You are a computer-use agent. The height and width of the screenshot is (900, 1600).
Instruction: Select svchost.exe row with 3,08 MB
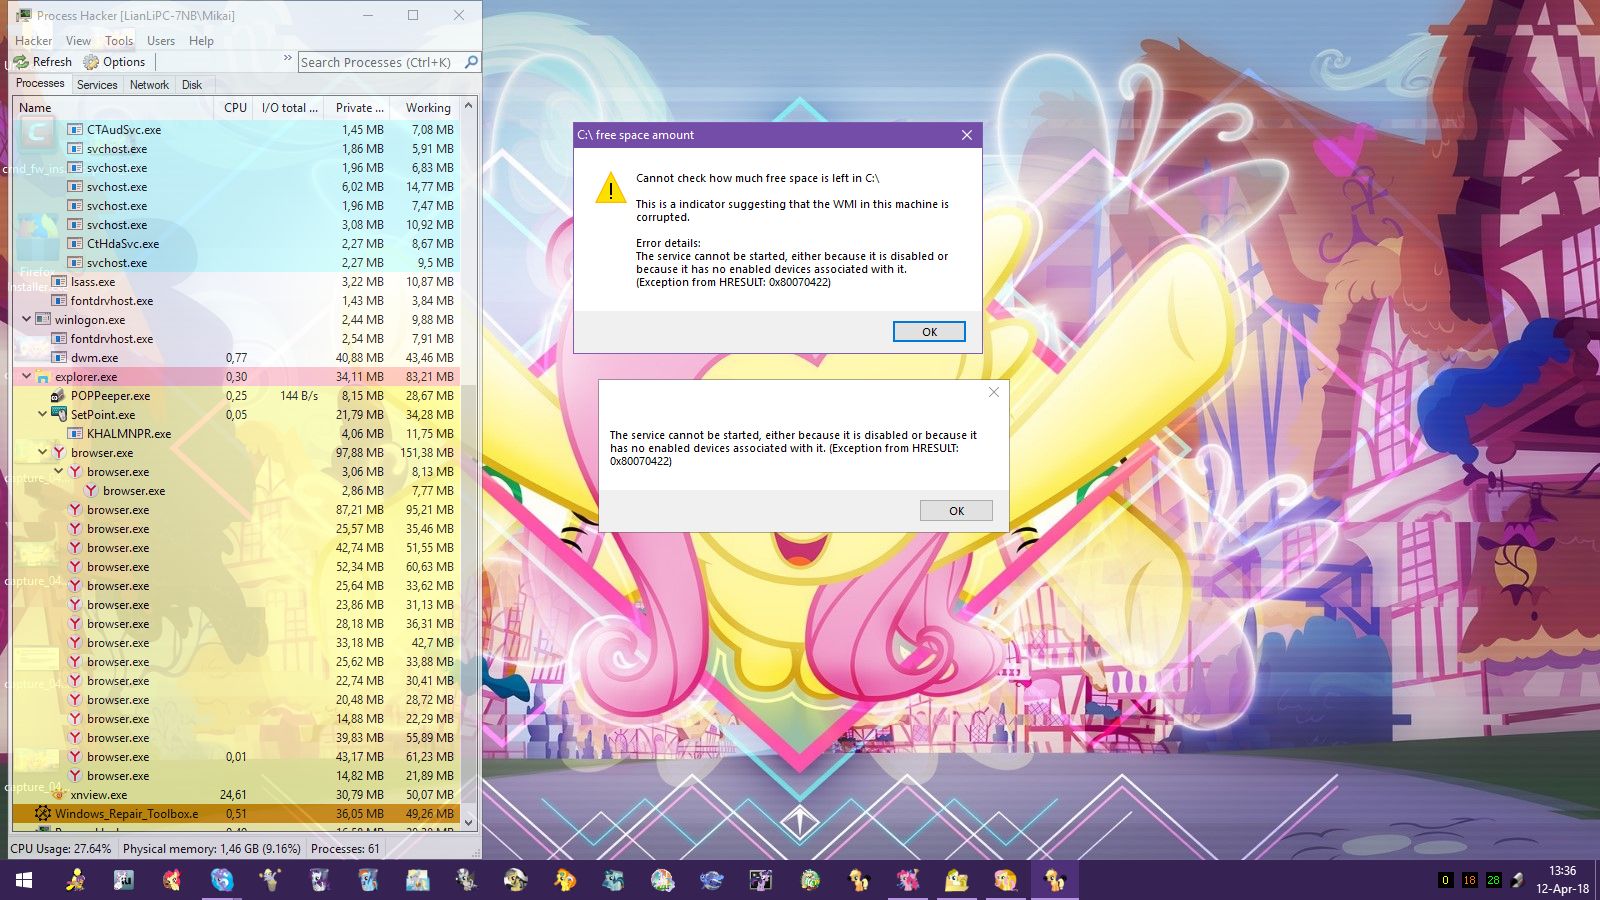236,224
